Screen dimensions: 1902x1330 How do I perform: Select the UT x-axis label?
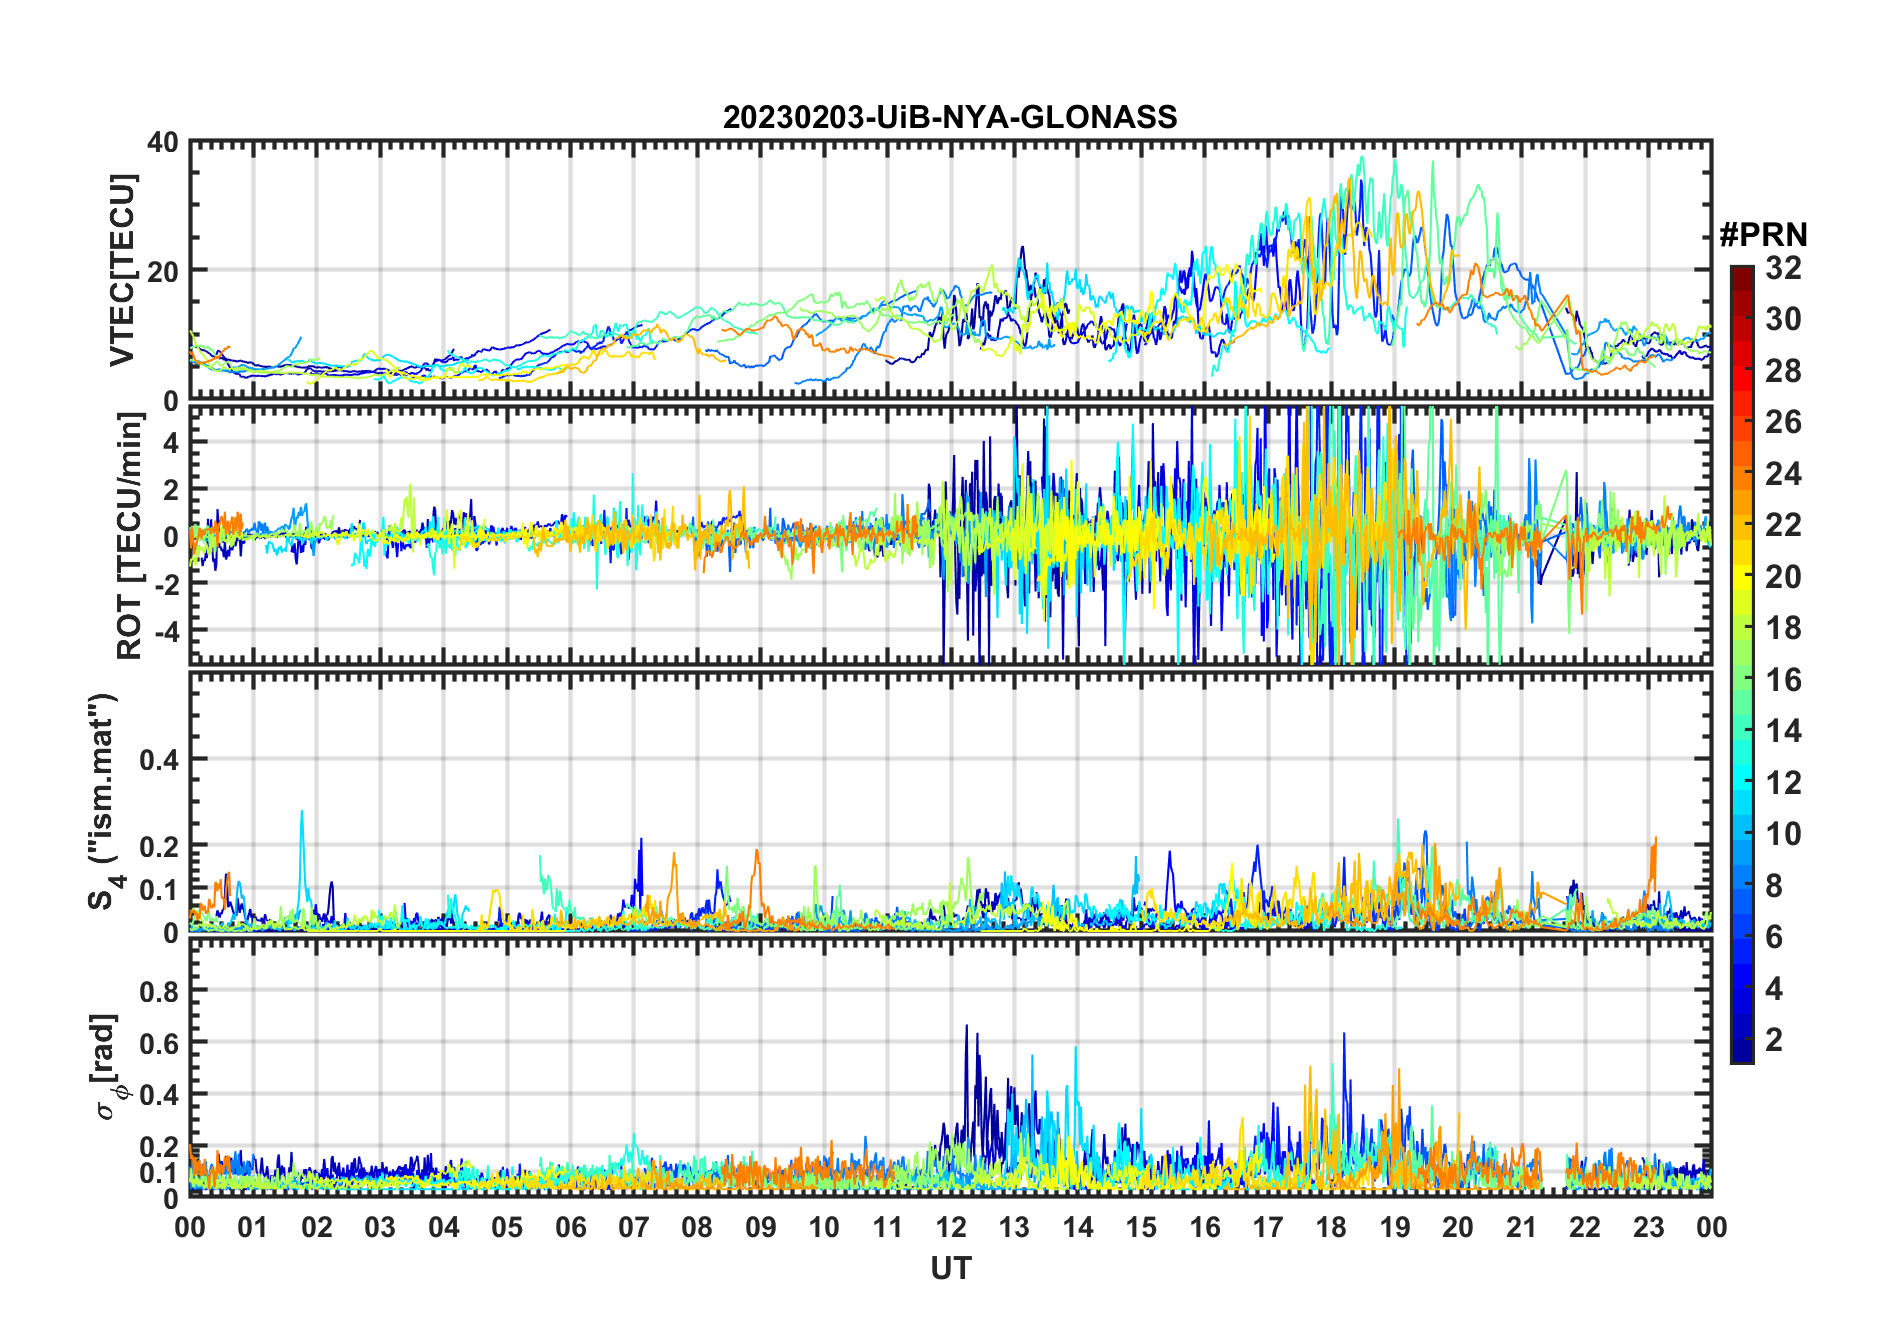[x=951, y=1268]
